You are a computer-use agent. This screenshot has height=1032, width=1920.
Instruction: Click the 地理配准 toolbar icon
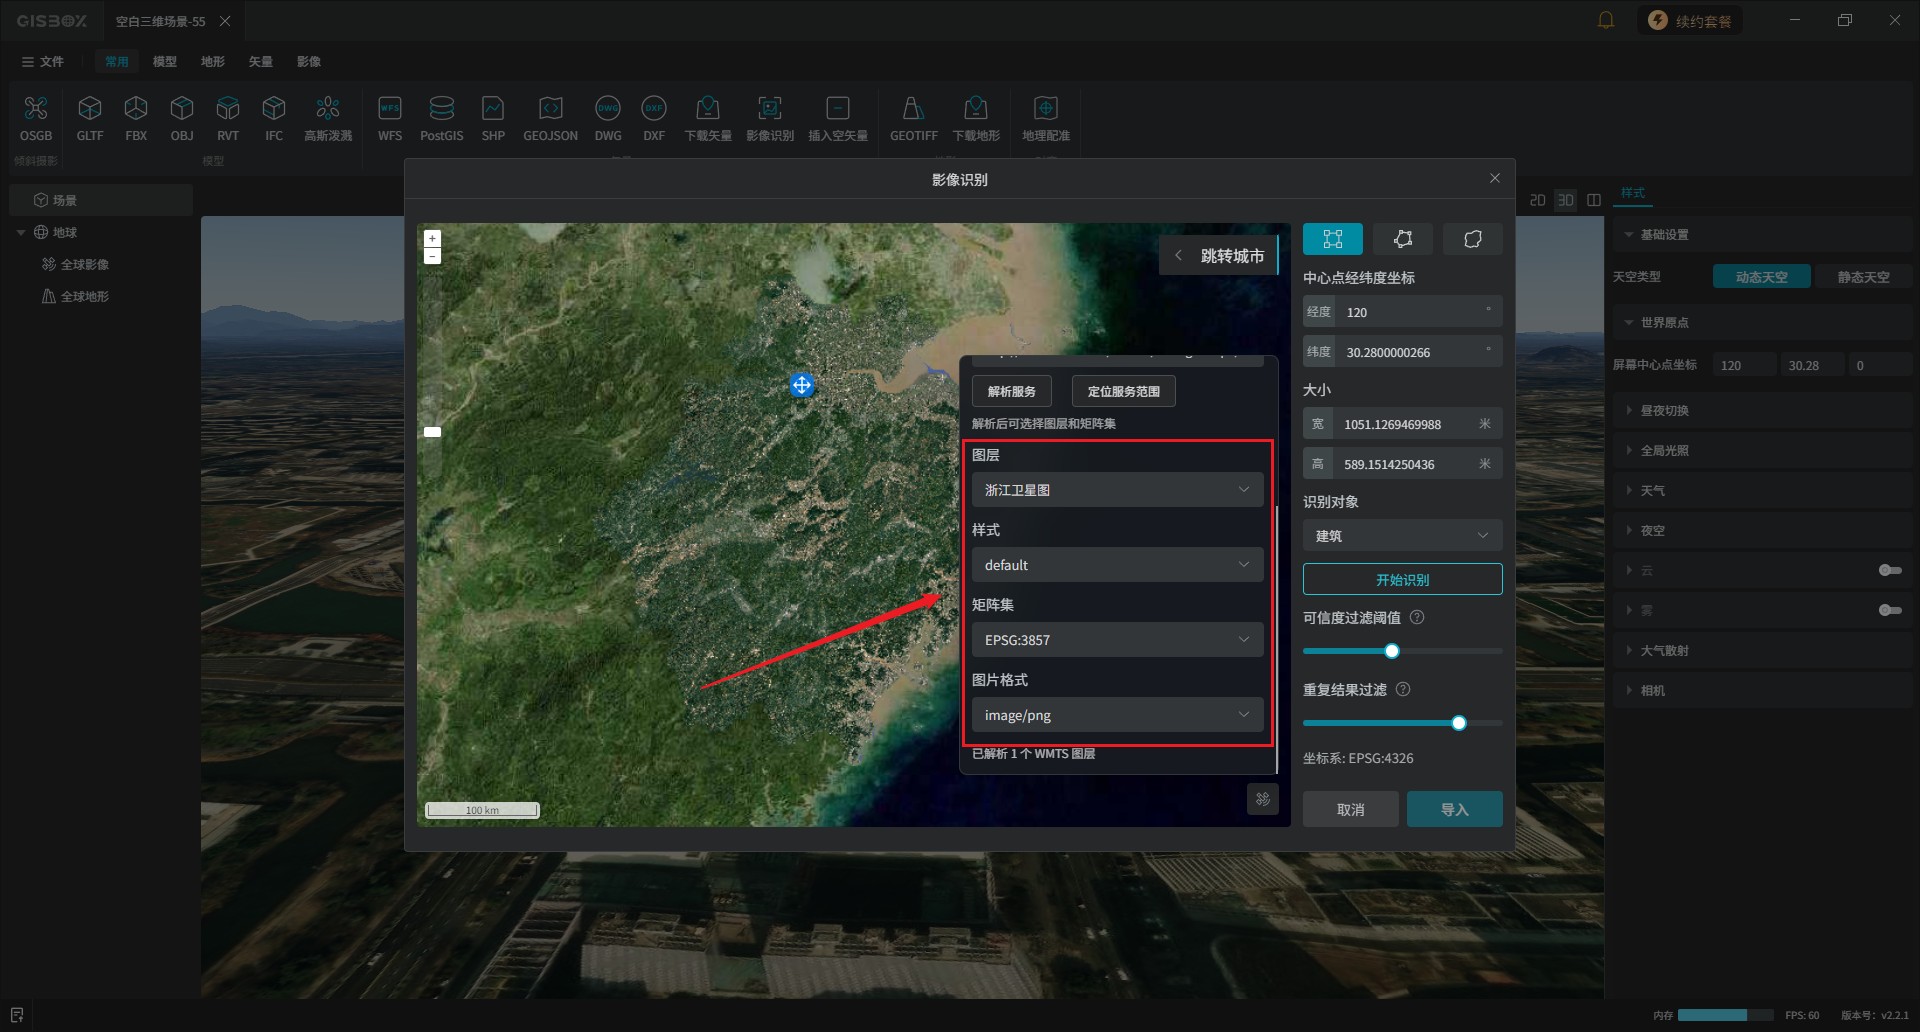pos(1045,119)
